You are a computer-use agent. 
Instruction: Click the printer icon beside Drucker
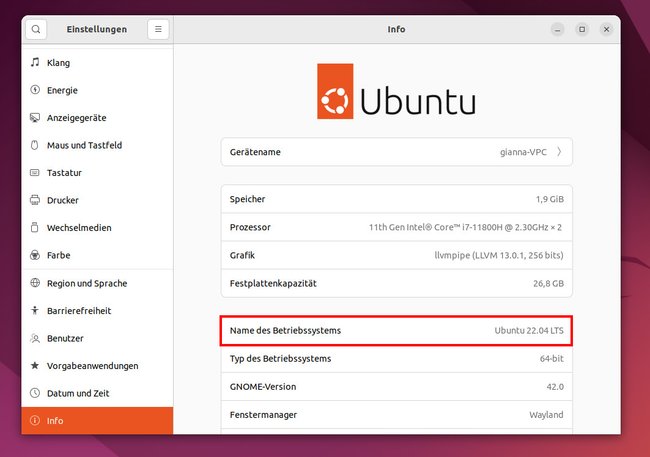(35, 200)
